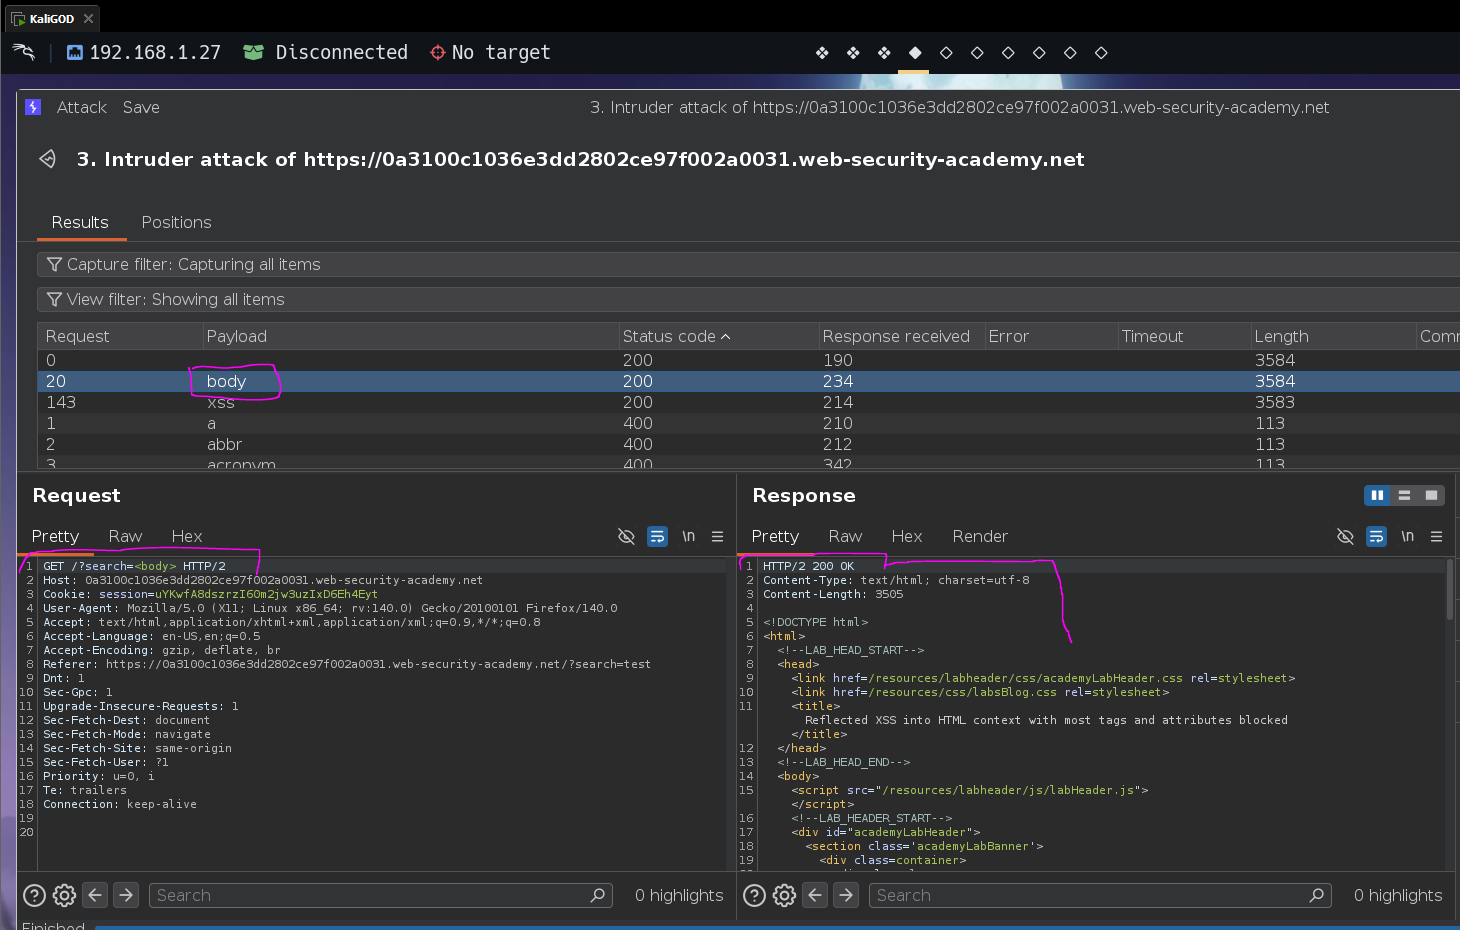
Task: Go to next match in Request search
Action: point(126,895)
